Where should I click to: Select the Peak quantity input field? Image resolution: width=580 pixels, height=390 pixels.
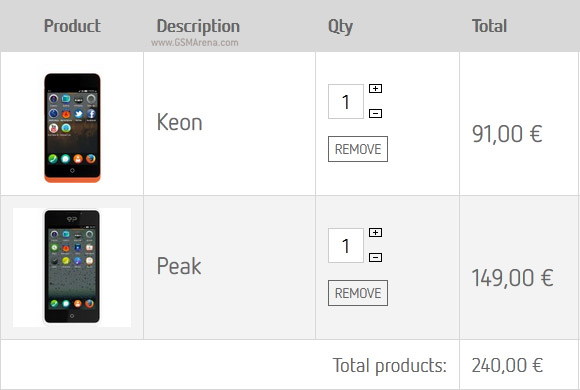(x=346, y=245)
